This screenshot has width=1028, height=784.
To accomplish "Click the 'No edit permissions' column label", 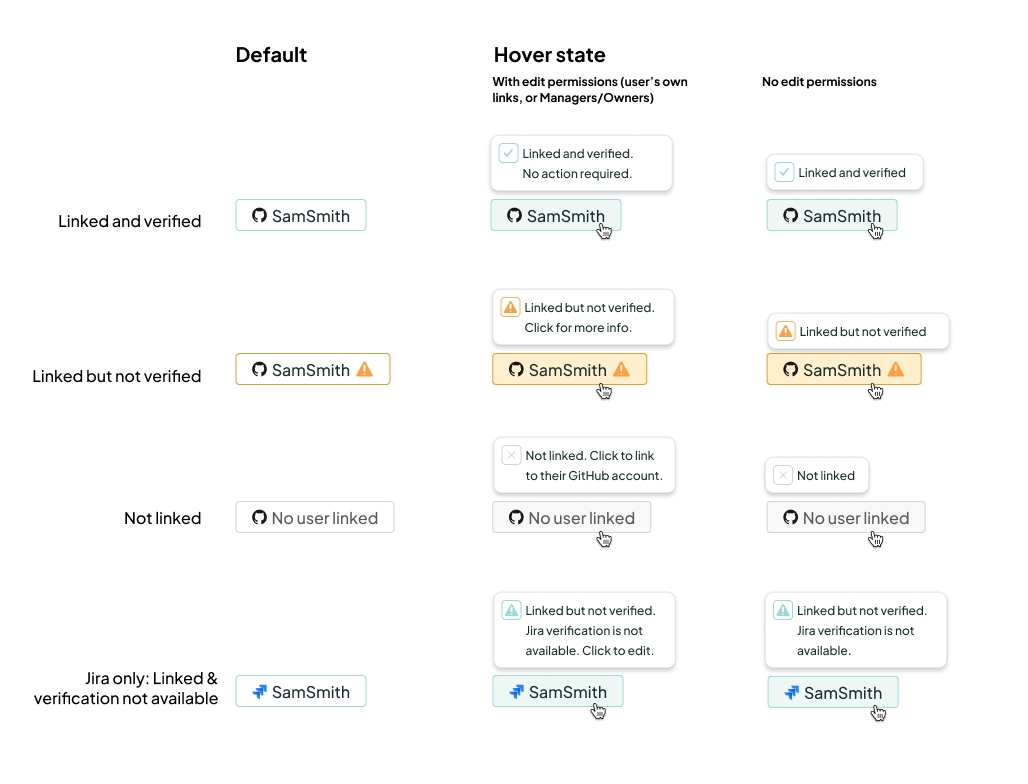I will pos(819,82).
